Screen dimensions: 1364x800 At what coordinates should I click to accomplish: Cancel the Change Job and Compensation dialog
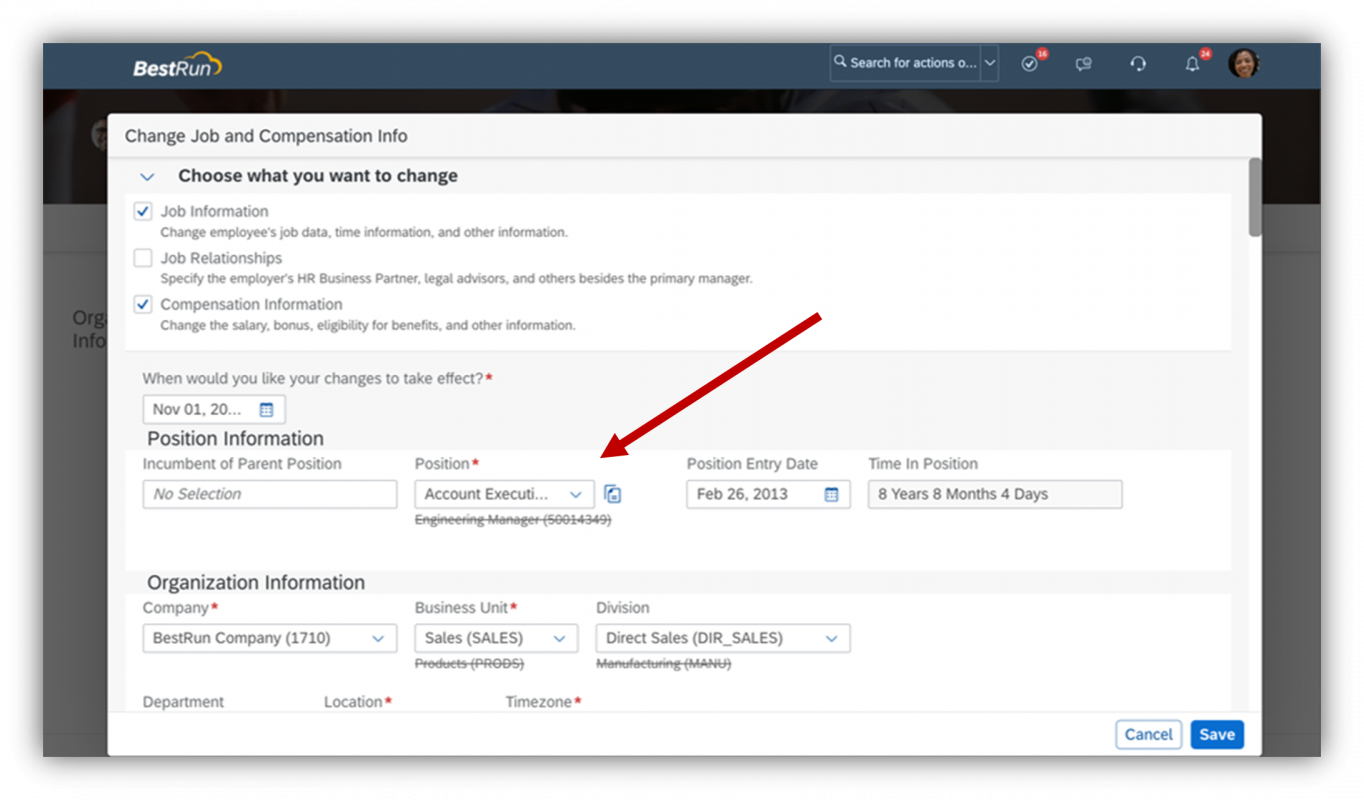pyautogui.click(x=1148, y=734)
